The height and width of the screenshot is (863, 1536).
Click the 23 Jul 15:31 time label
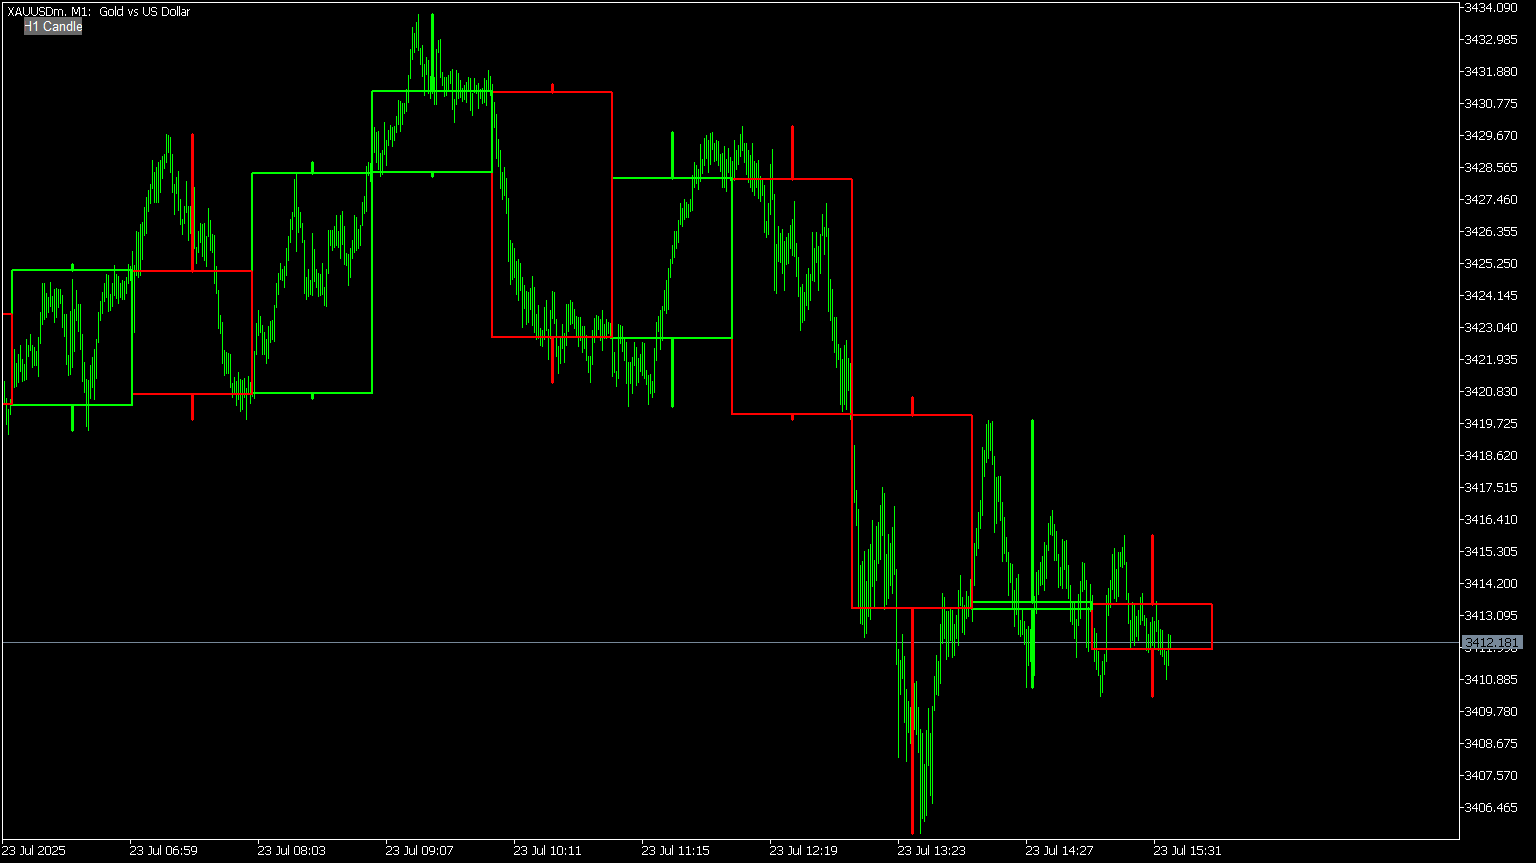(x=1187, y=851)
